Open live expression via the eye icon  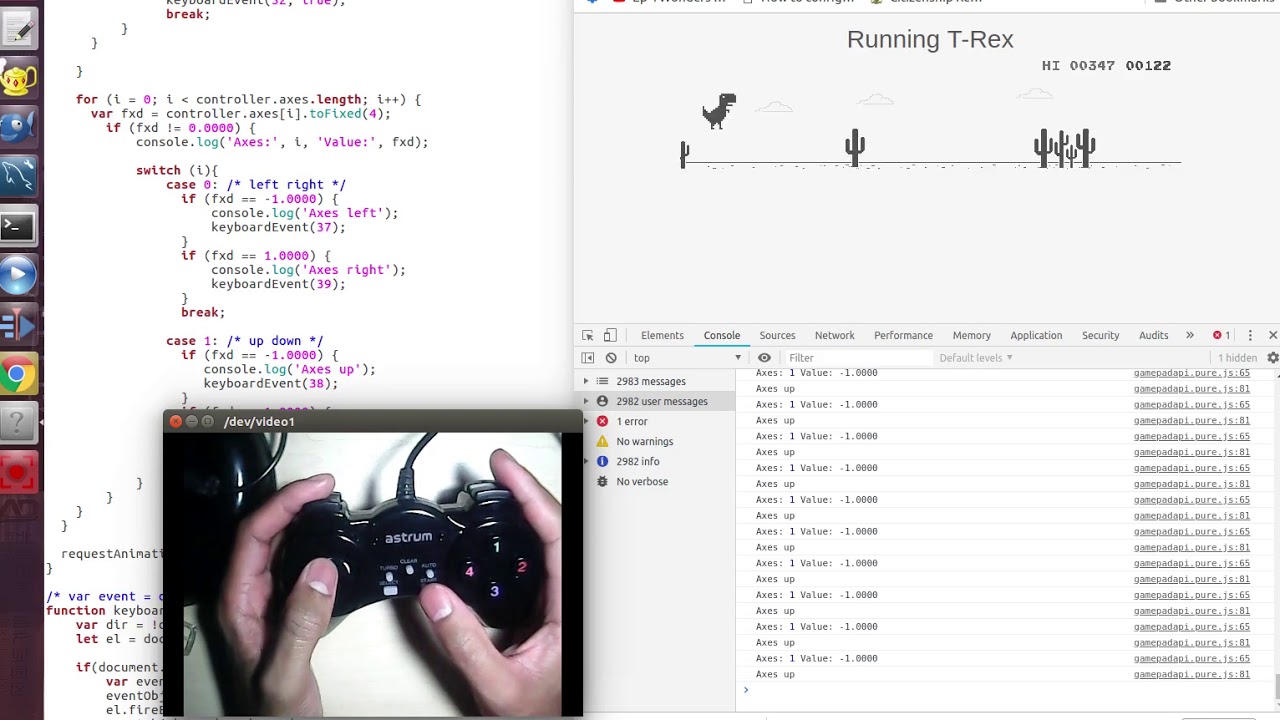(x=764, y=358)
